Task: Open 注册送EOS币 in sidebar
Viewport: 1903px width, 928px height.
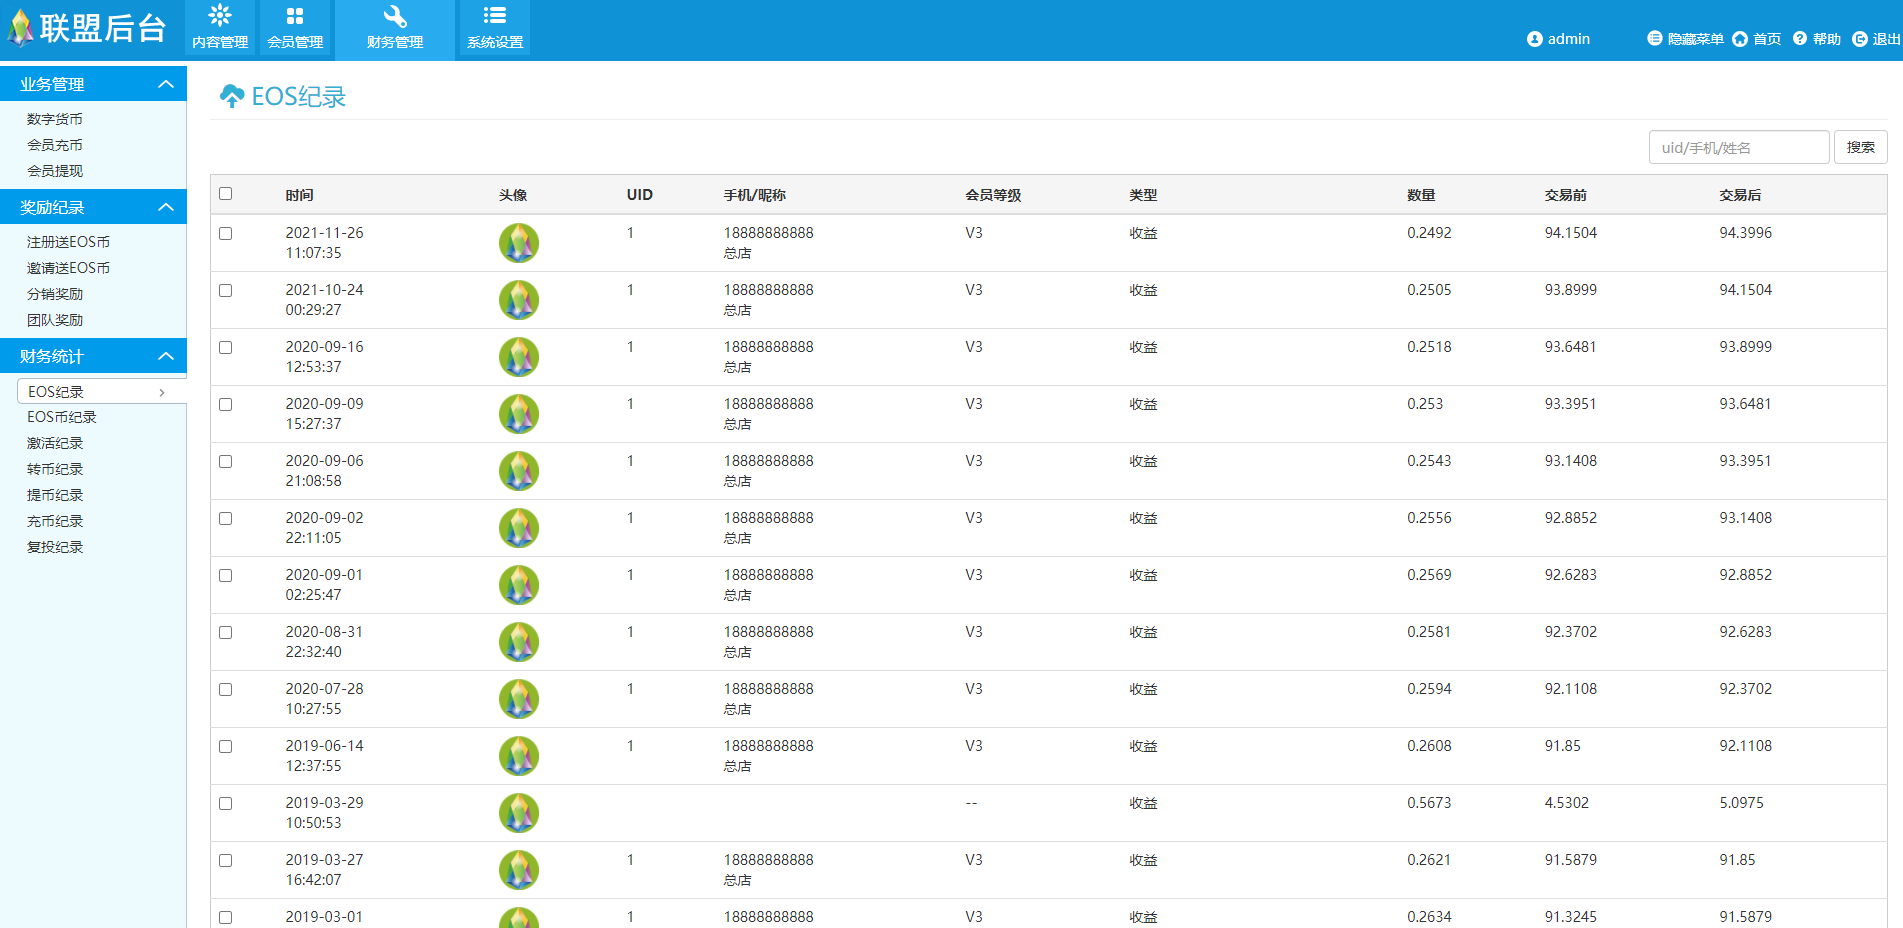Action: coord(68,242)
